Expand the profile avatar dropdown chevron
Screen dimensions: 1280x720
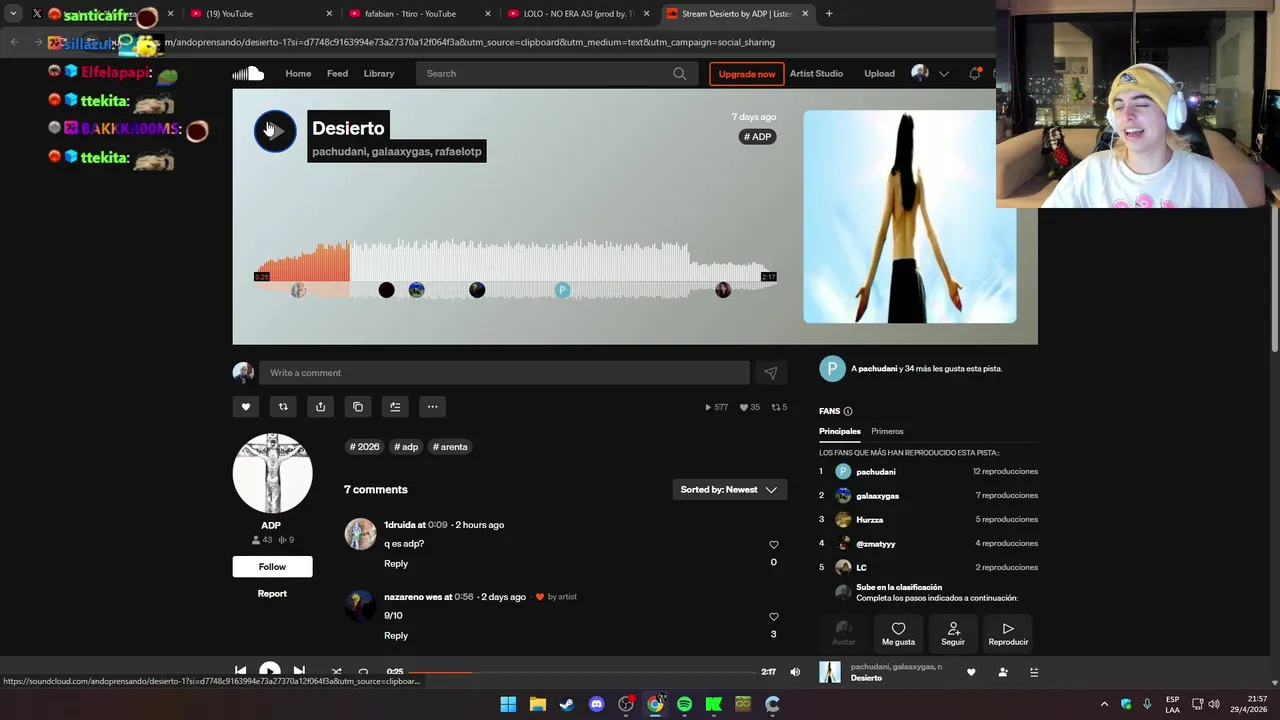tap(943, 73)
